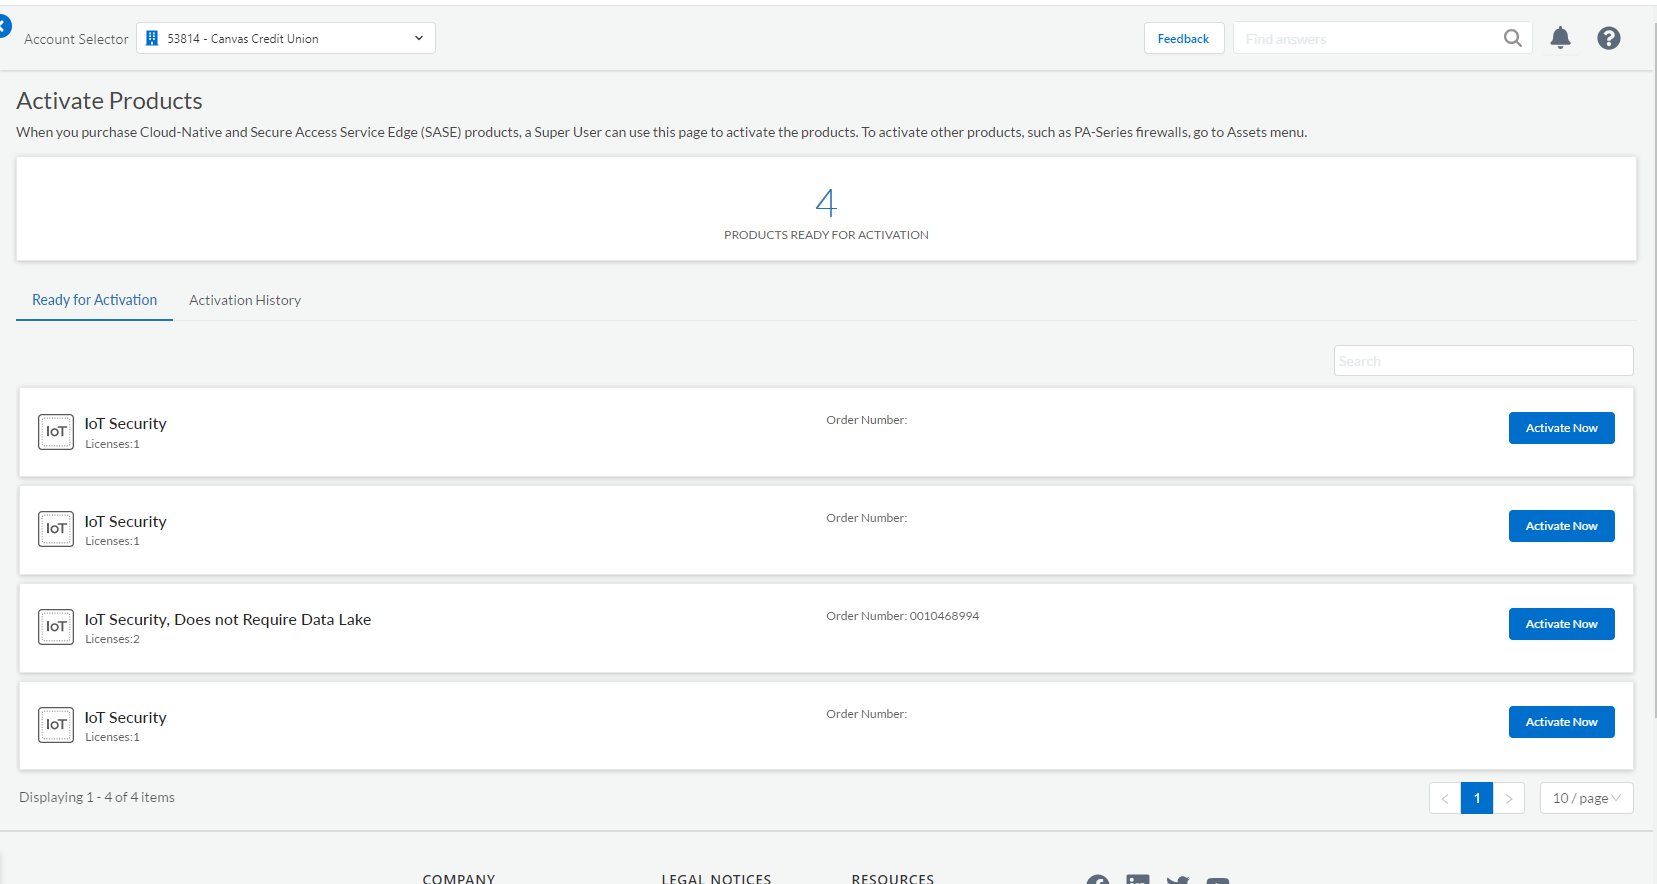The image size is (1657, 884).
Task: Click the IoT icon of last product
Action: (56, 725)
